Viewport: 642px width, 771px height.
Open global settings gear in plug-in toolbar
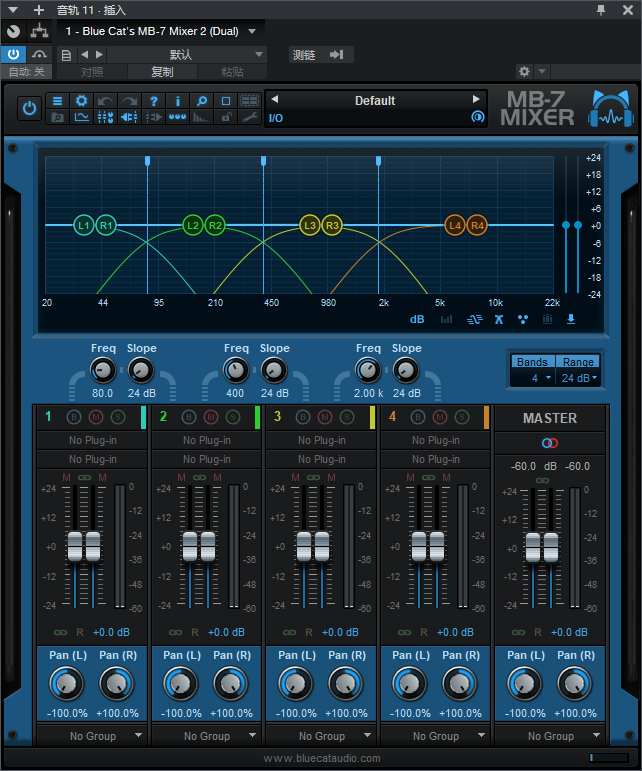[81, 101]
